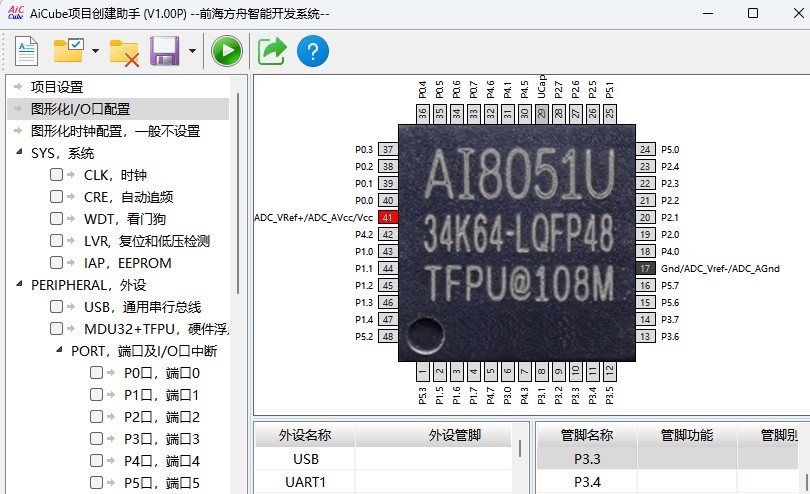Open the dropdown arrow beside open folder
Screen dimensions: 810x494
pyautogui.click(x=95, y=51)
